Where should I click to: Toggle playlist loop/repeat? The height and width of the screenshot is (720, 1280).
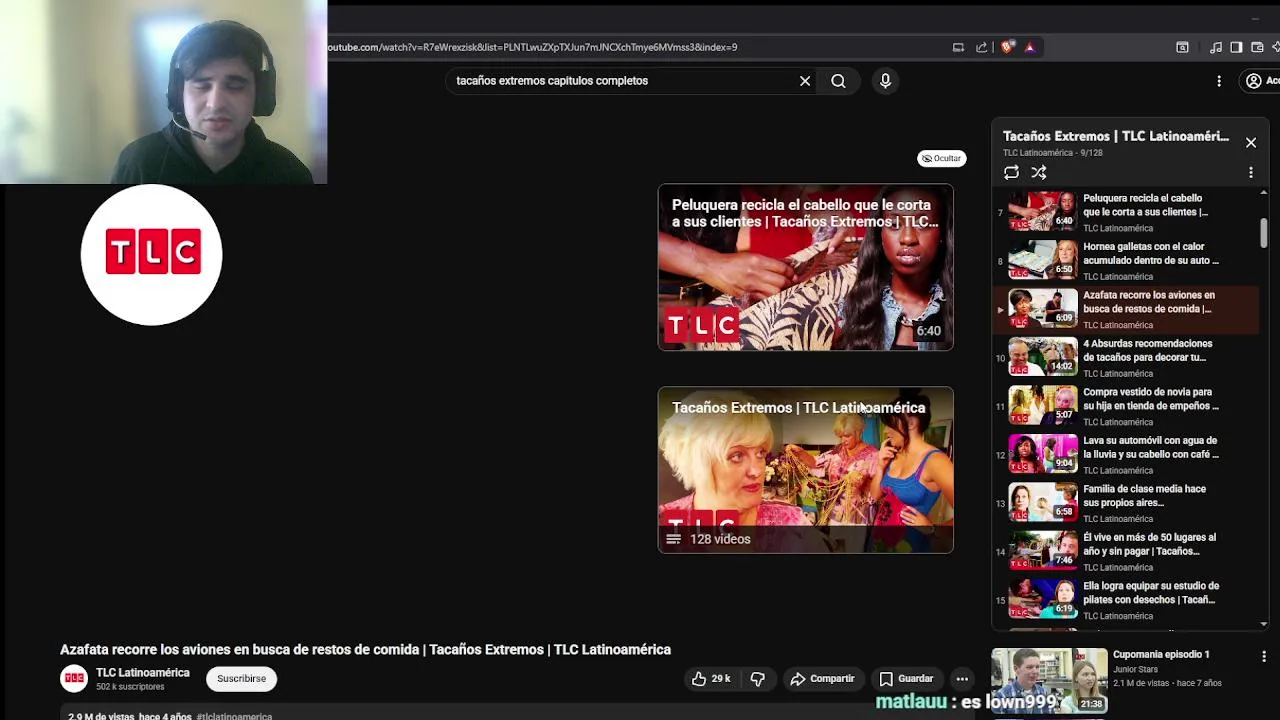1011,173
